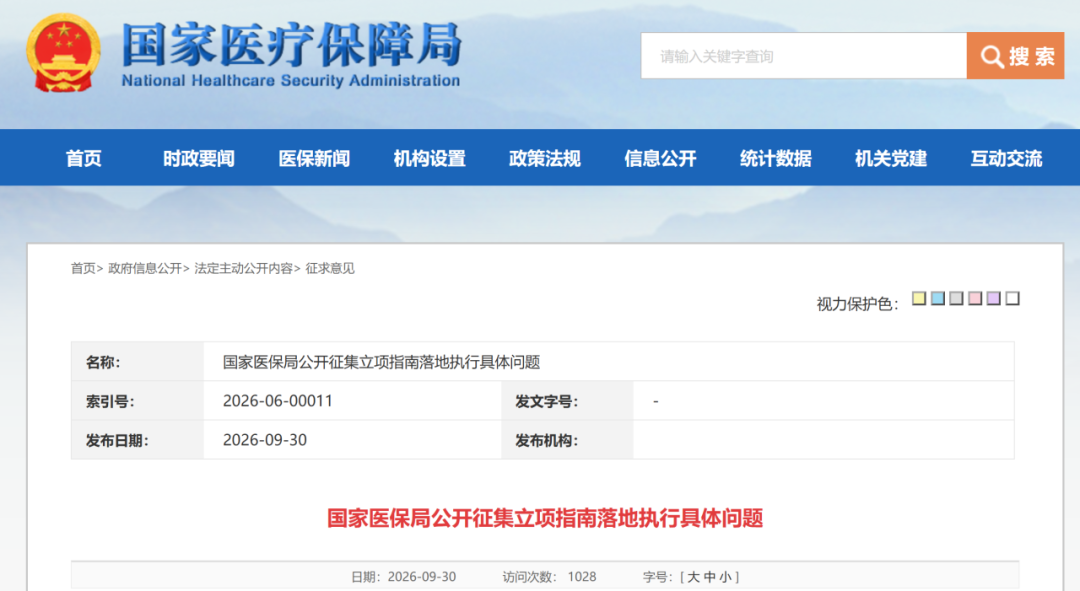
Task: Pick the gray eye-protection color swatch
Action: click(x=956, y=298)
